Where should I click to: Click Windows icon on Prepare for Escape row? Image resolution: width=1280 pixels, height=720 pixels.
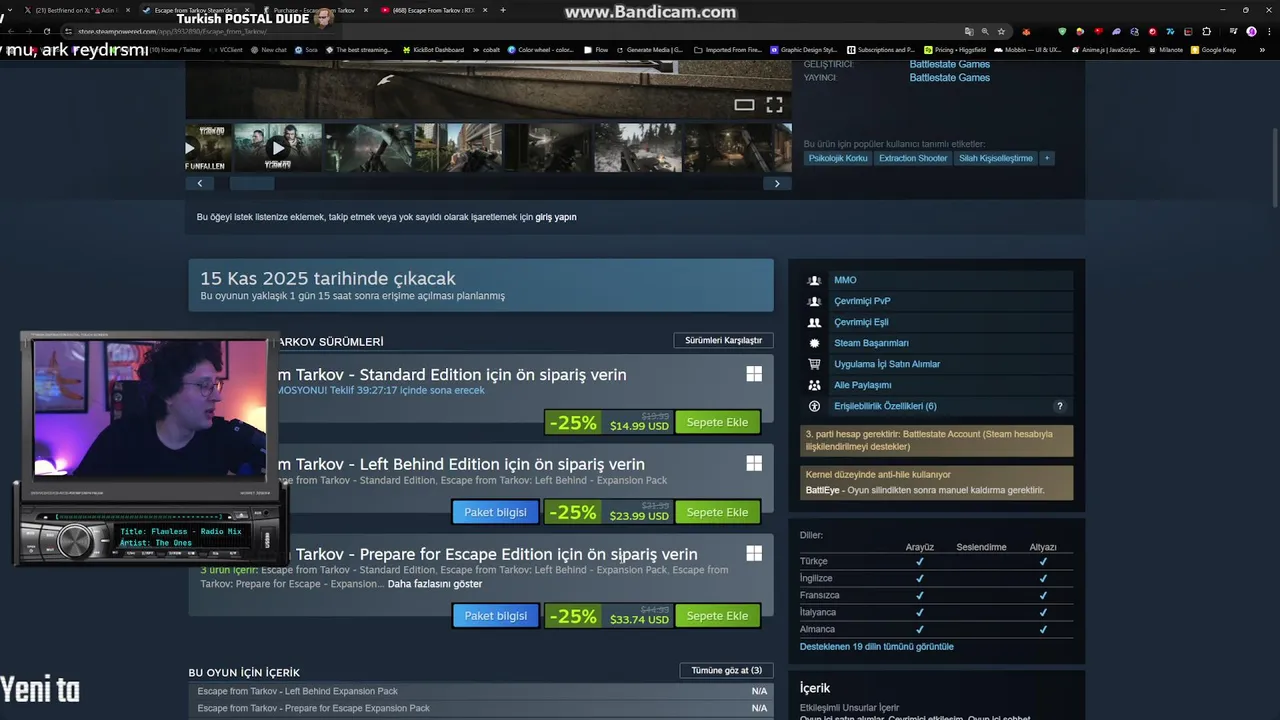pos(754,554)
